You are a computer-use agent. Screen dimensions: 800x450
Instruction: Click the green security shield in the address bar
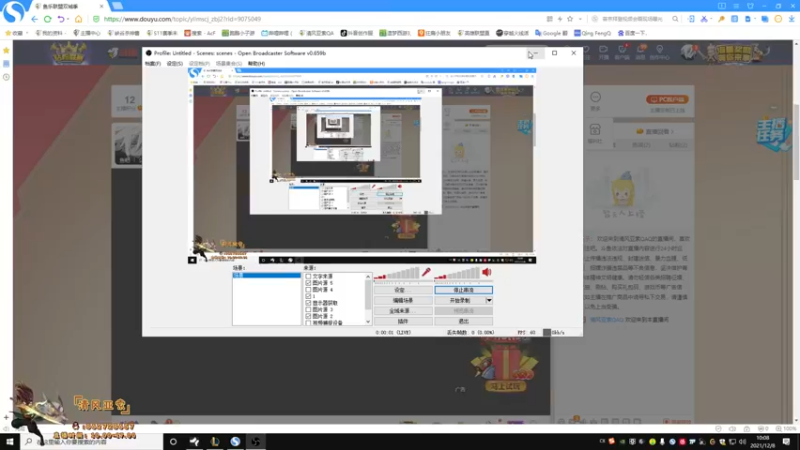pos(96,19)
